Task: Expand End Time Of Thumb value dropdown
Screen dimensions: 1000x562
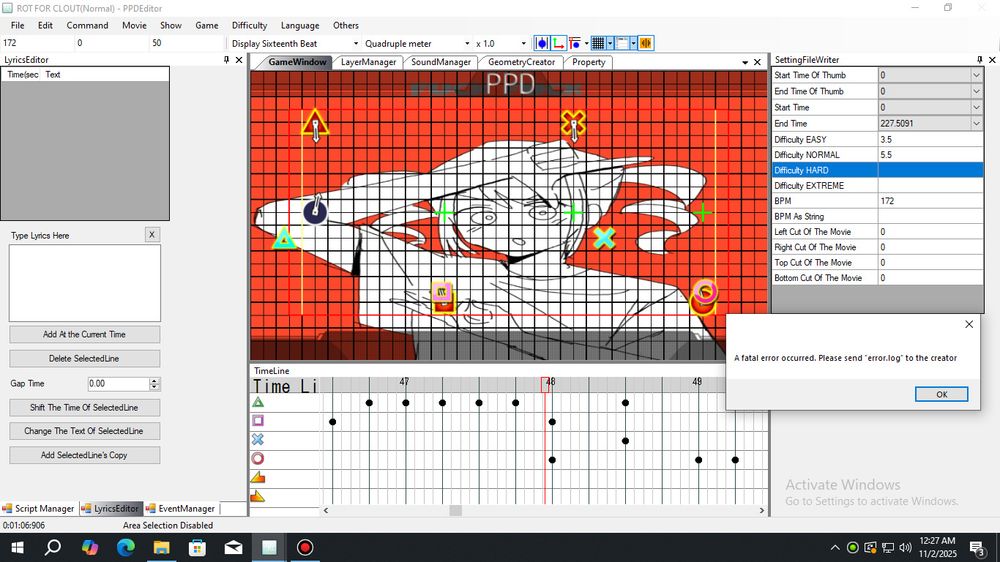Action: 976,91
